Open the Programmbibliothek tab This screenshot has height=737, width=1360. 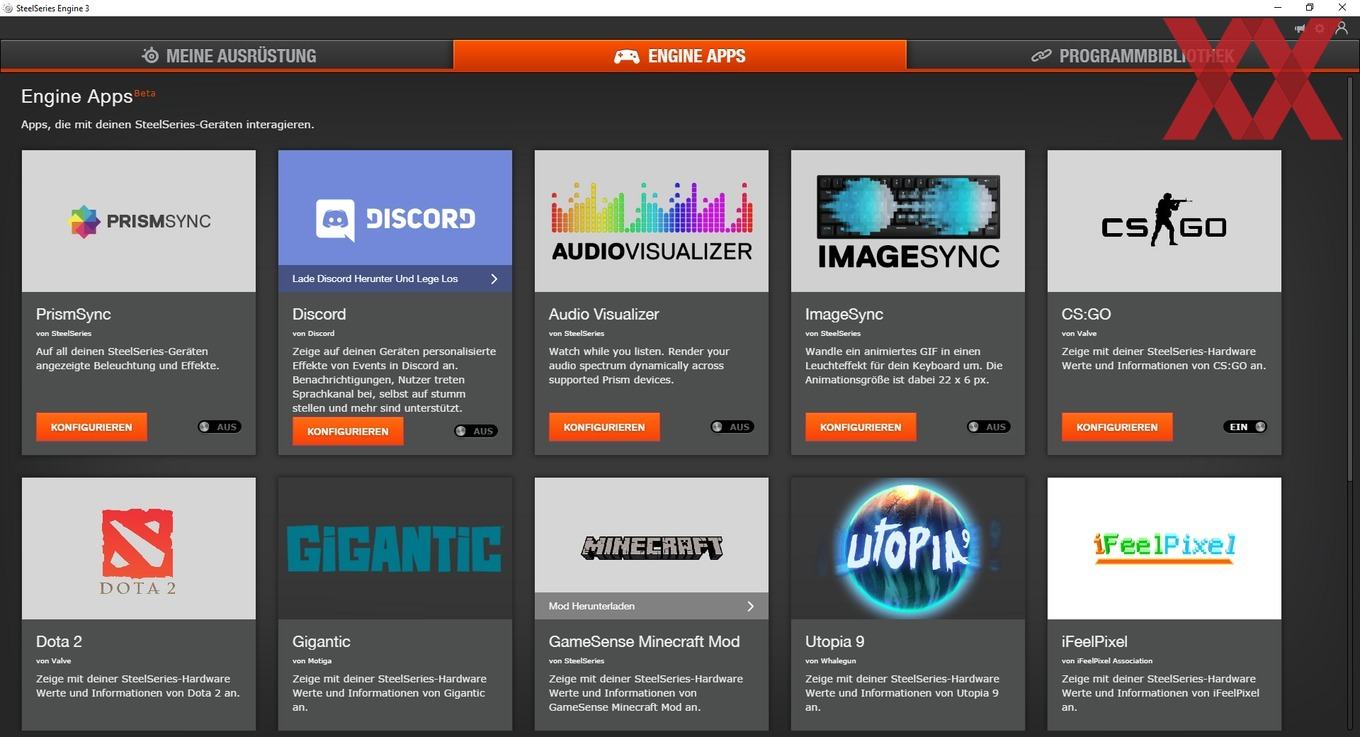click(1133, 56)
